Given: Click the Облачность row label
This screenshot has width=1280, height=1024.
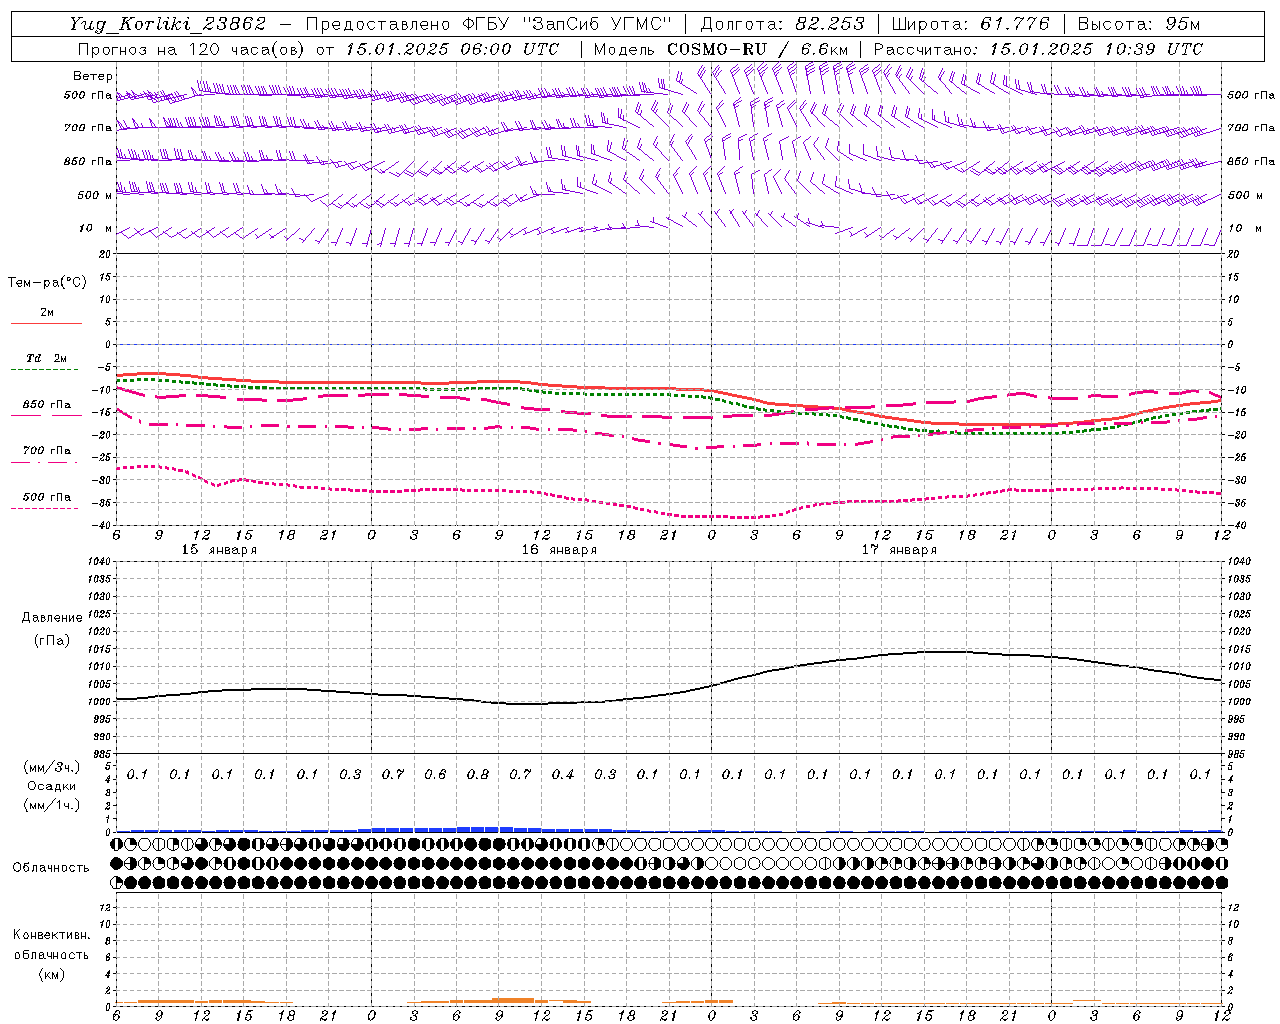Looking at the screenshot, I should pos(50,868).
